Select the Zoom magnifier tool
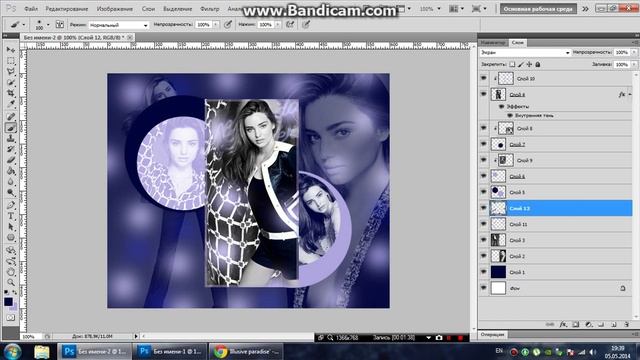The image size is (640, 360). 11,282
